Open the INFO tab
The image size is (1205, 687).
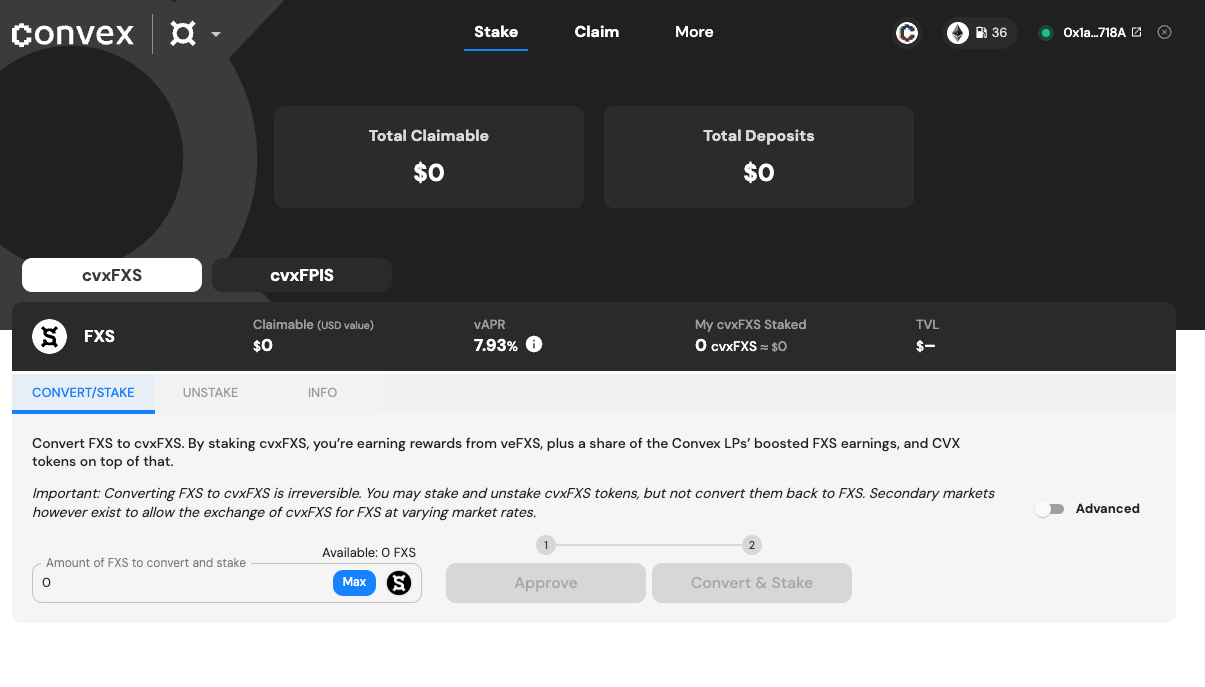[322, 393]
